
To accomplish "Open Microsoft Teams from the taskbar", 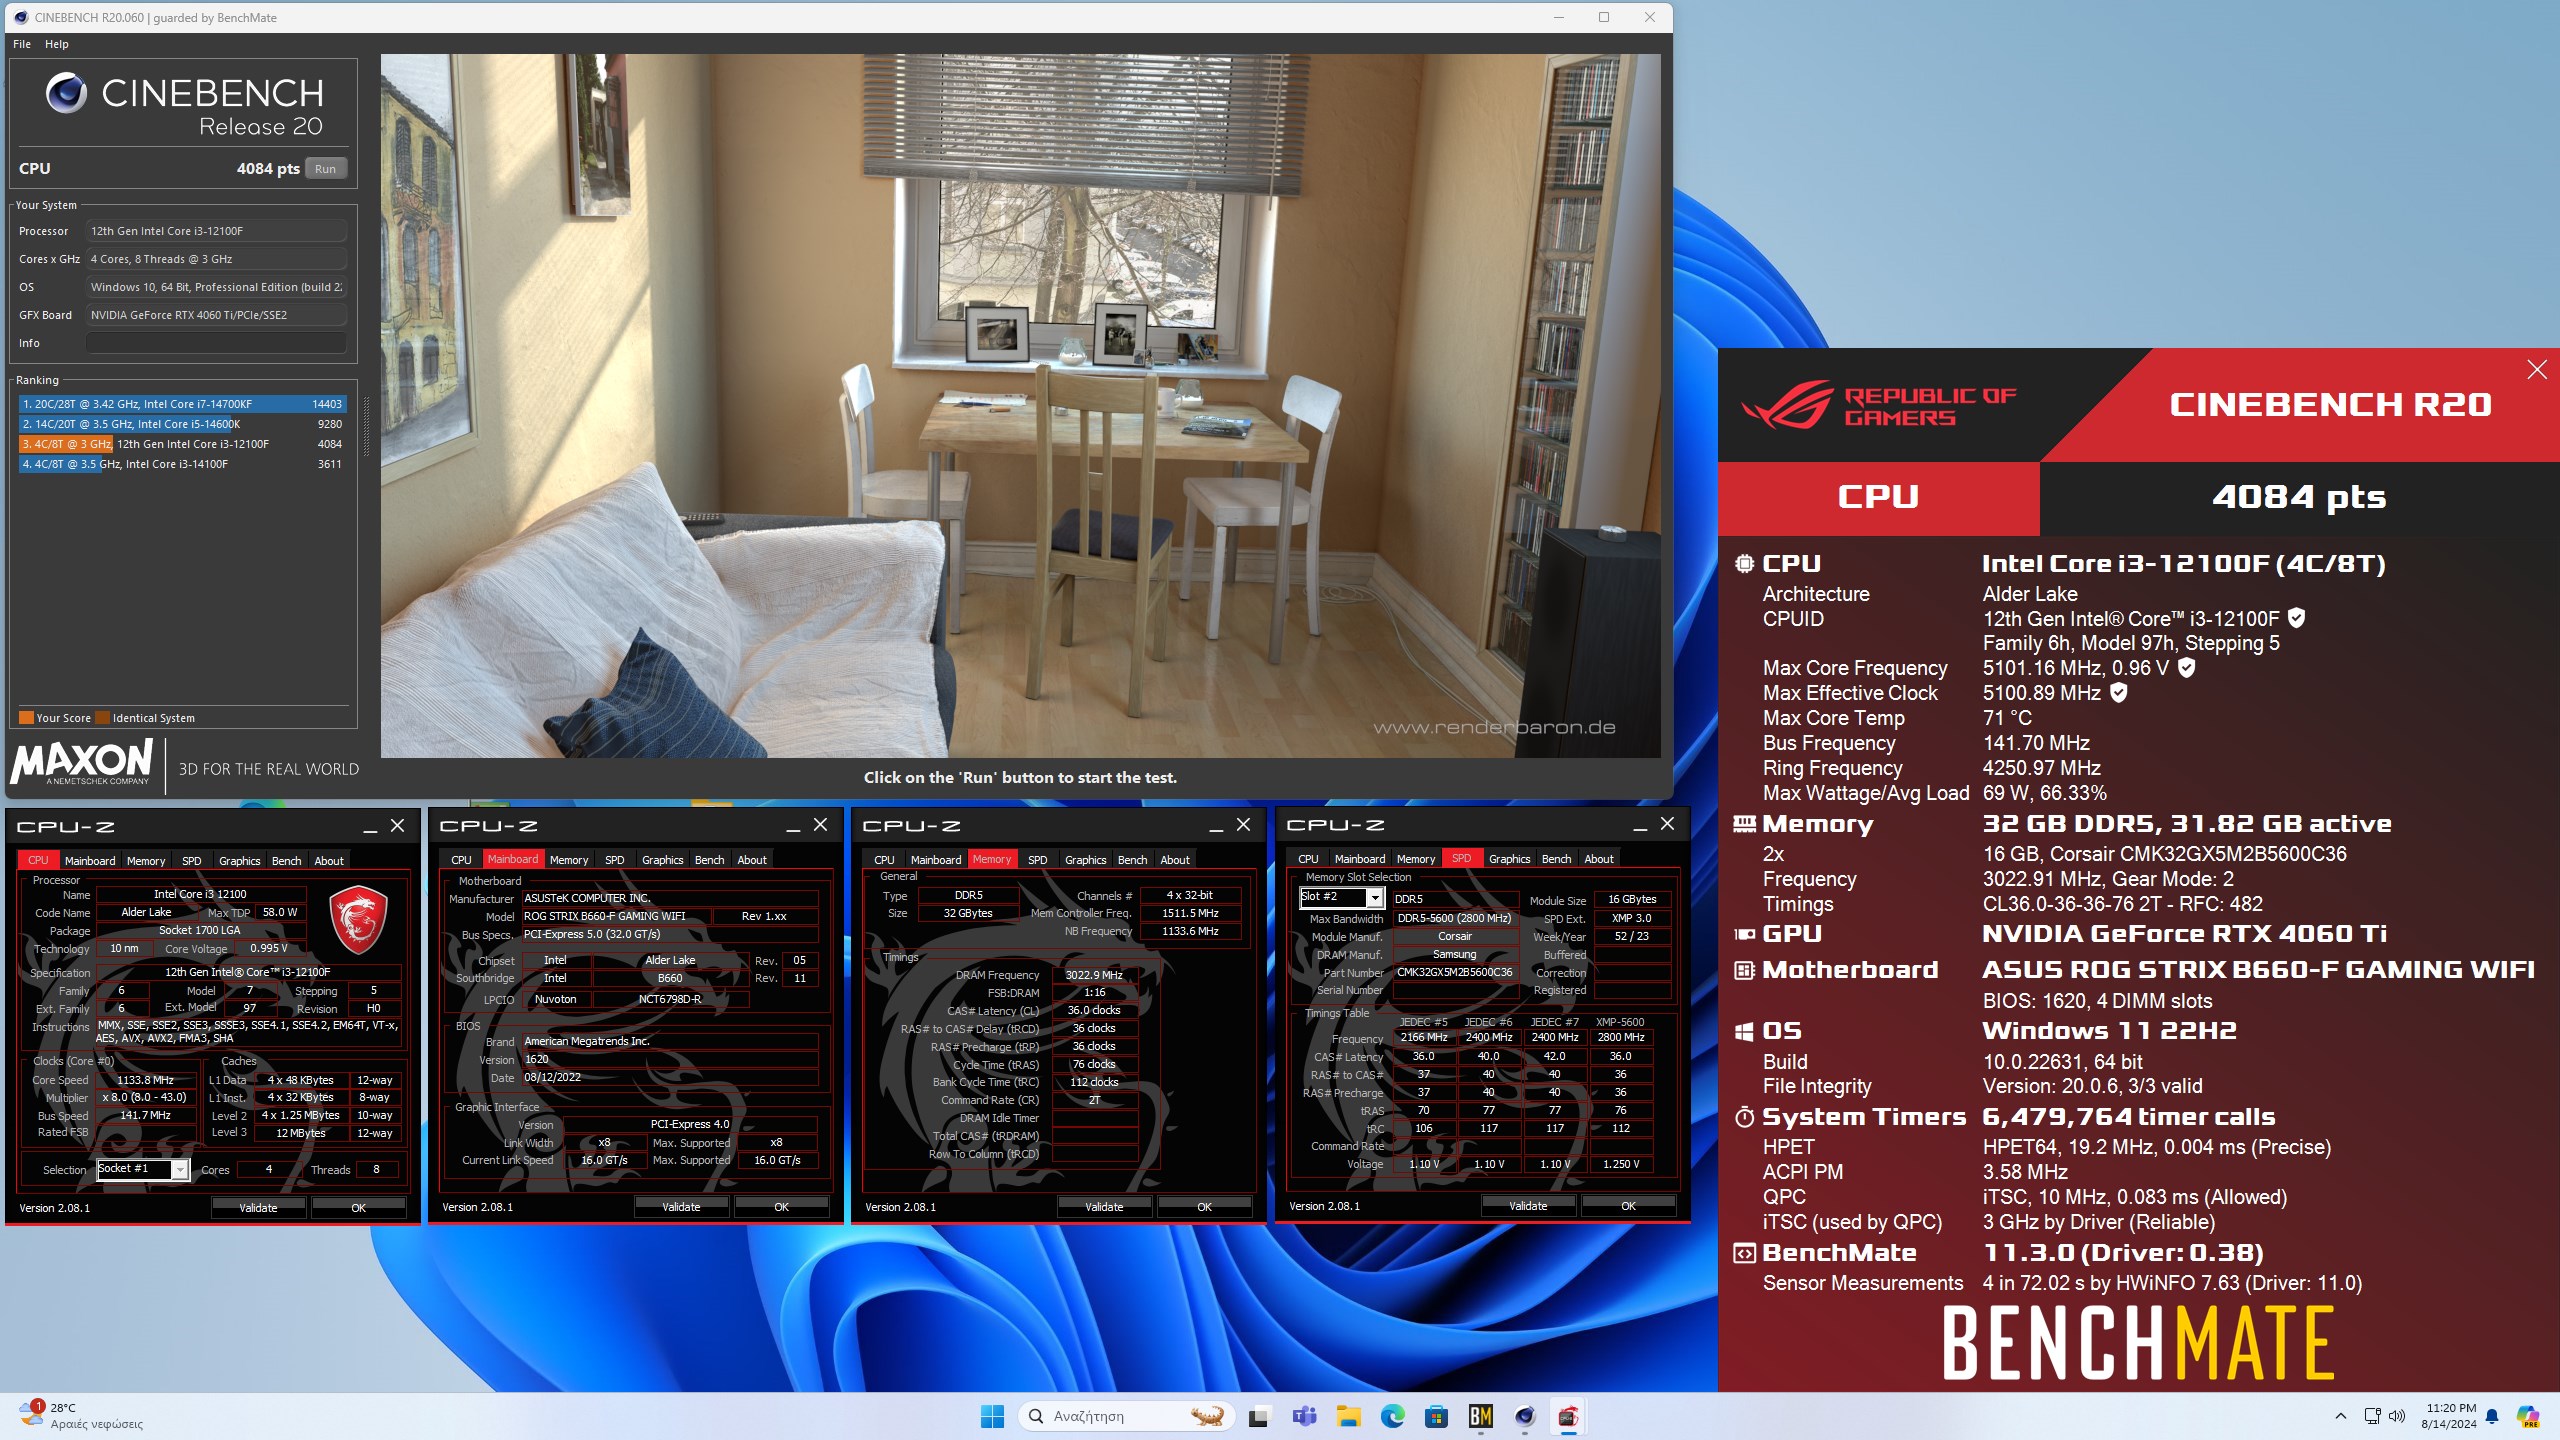I will click(1304, 1416).
